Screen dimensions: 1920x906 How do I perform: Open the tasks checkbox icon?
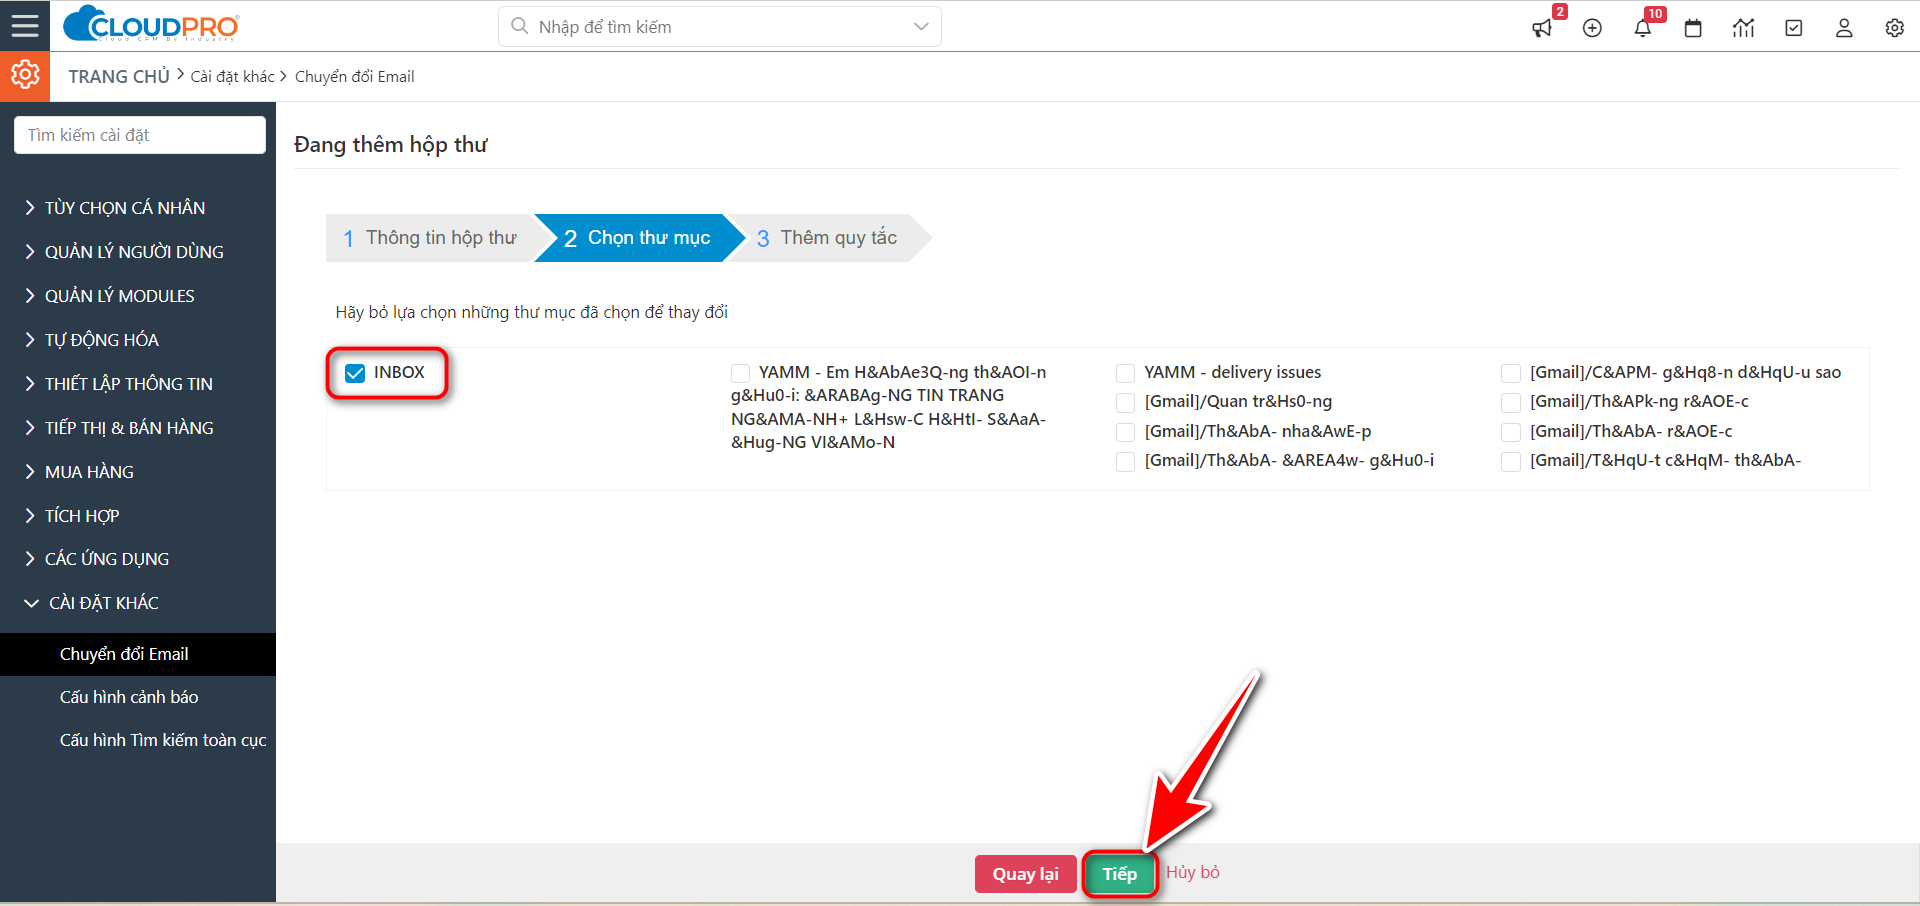(x=1794, y=28)
